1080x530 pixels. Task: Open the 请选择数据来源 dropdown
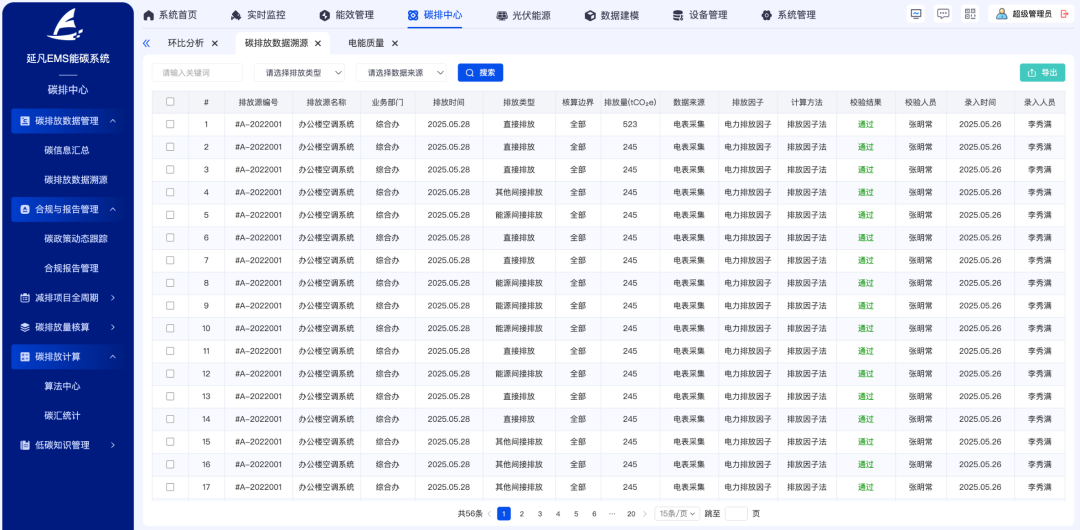pyautogui.click(x=402, y=73)
